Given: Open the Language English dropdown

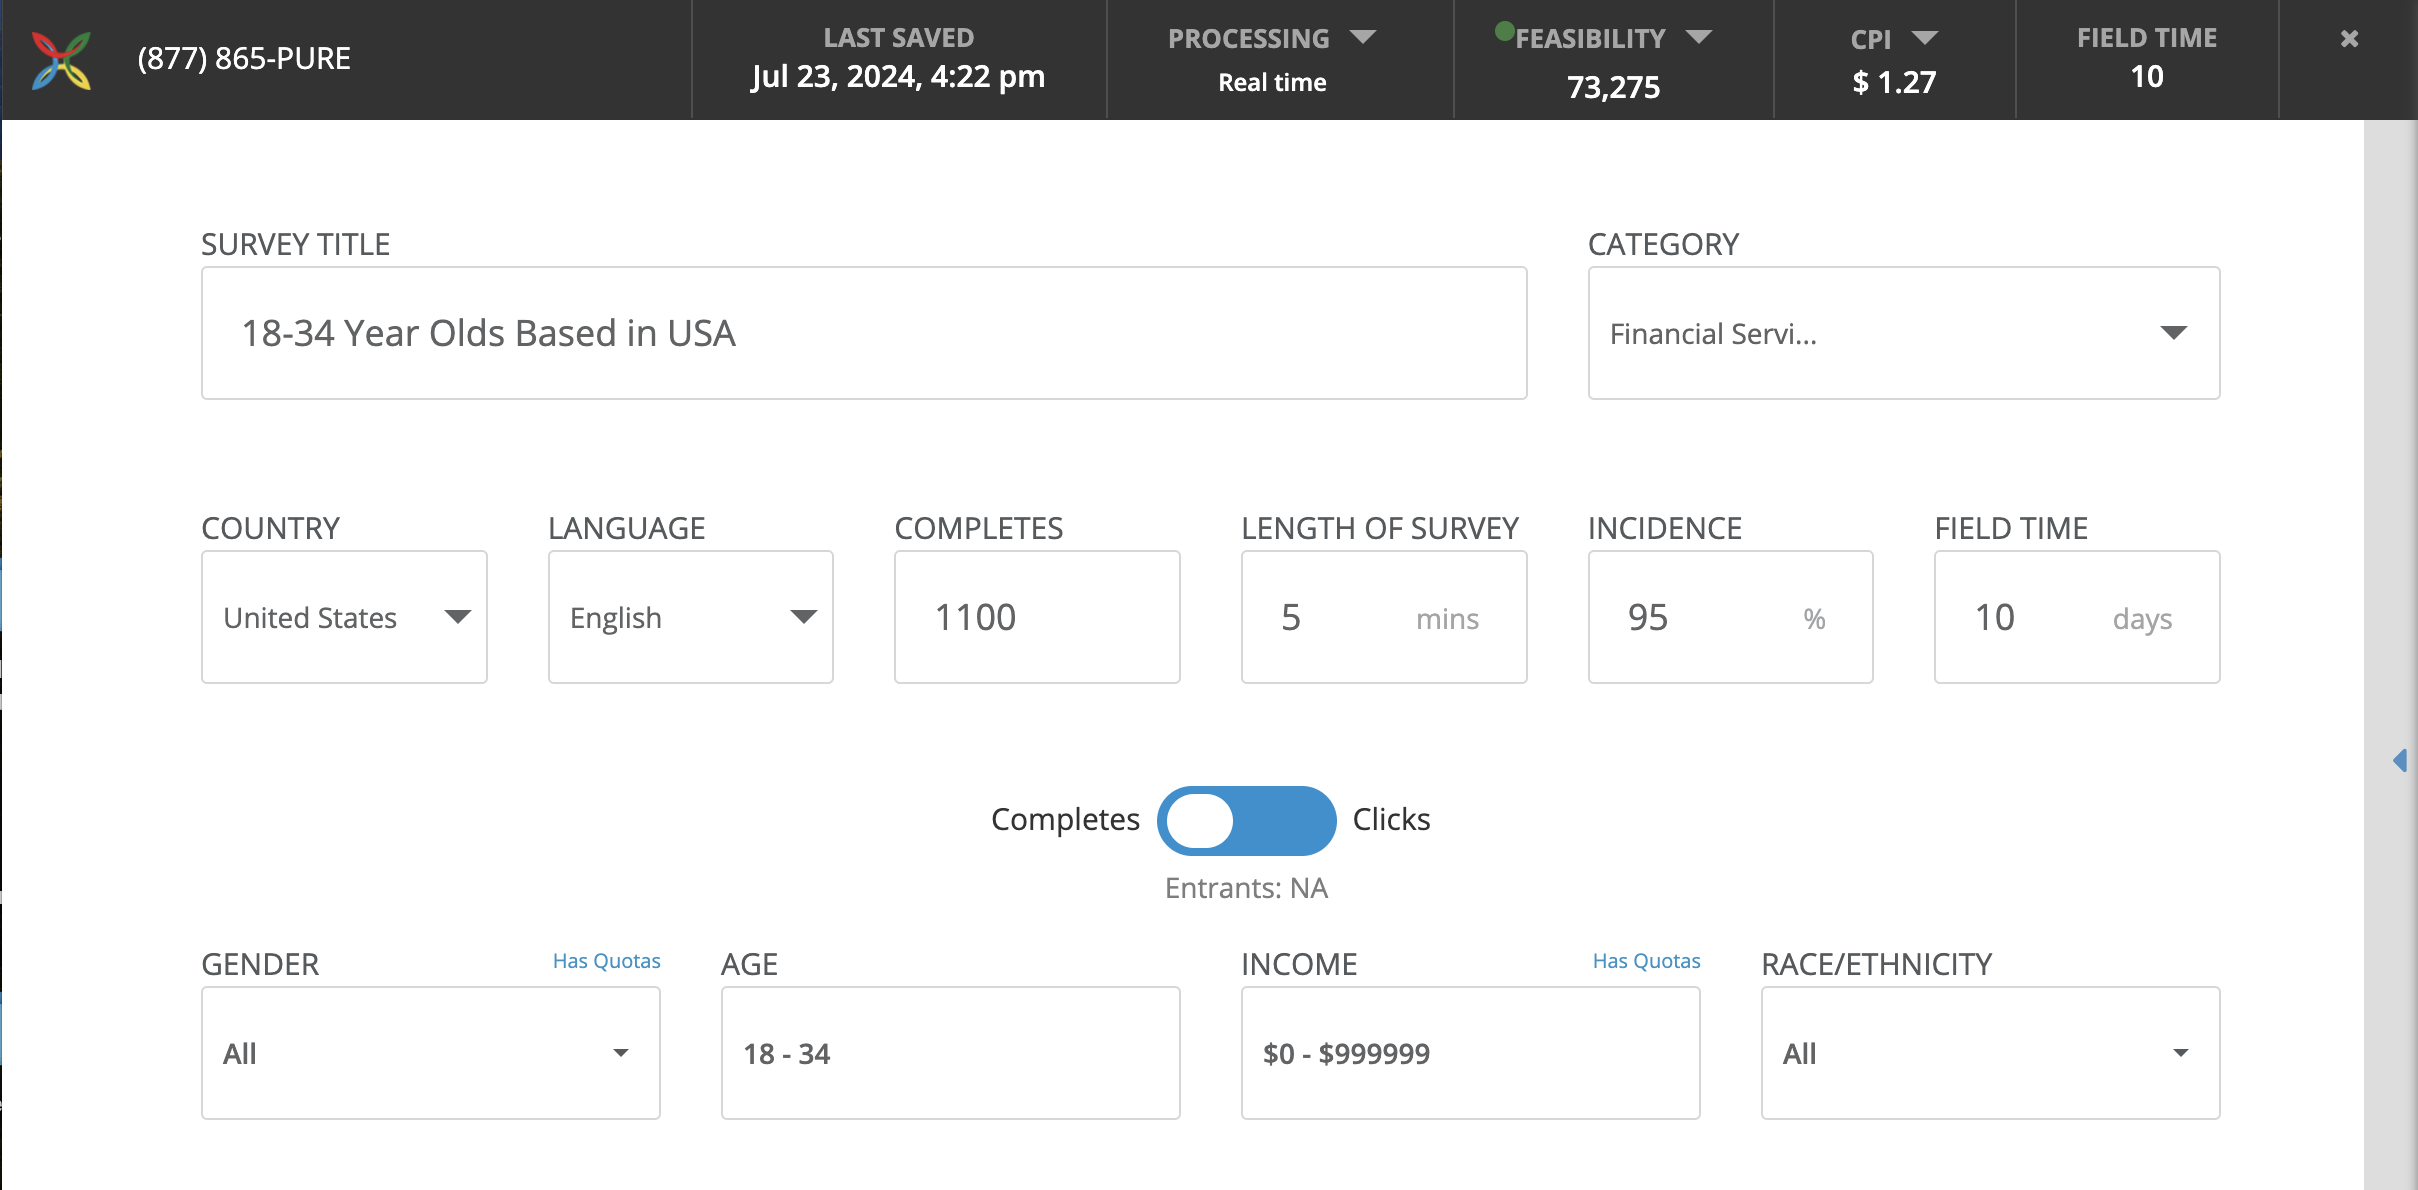Looking at the screenshot, I should point(690,617).
